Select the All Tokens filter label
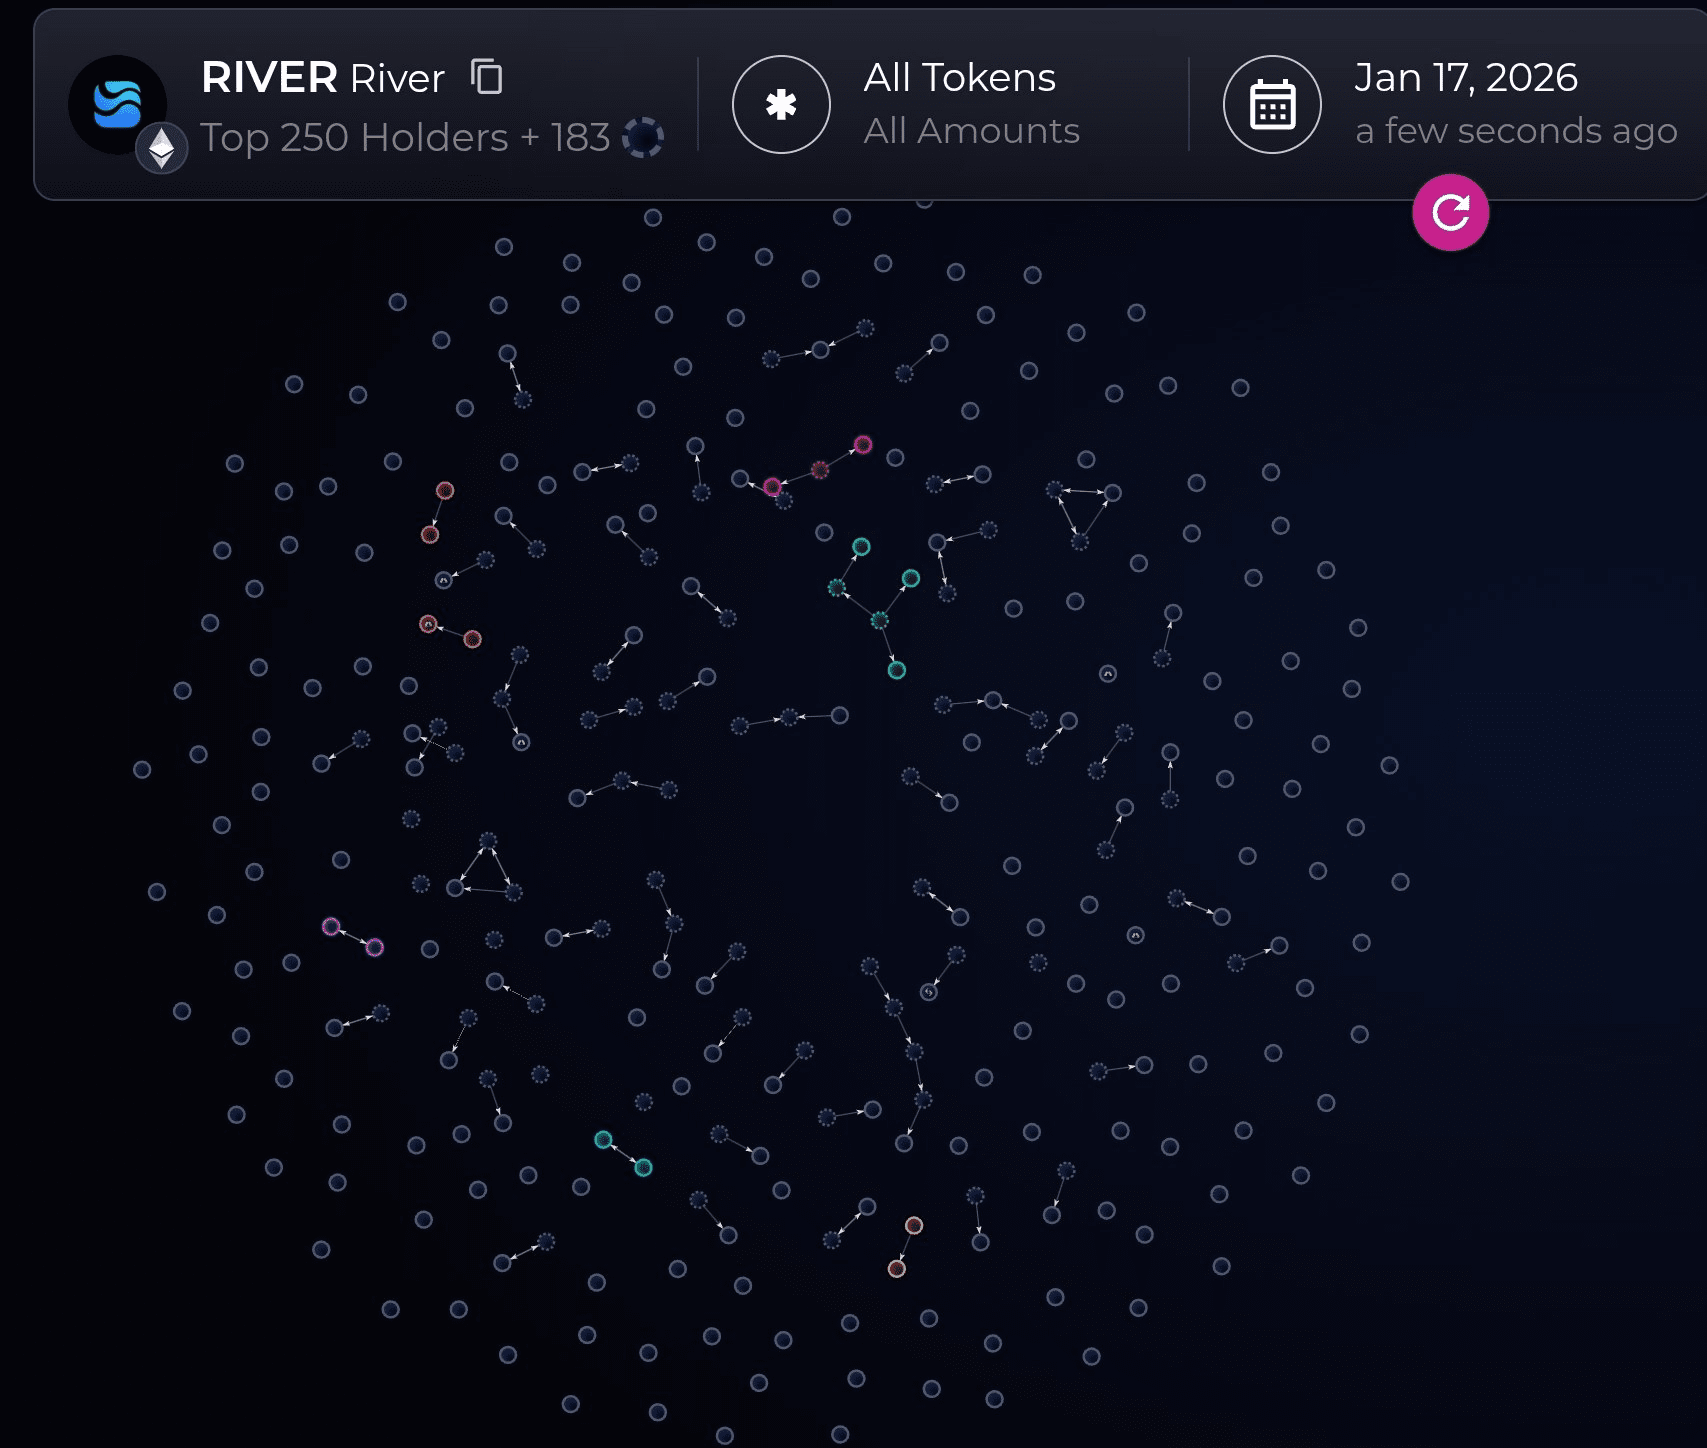The width and height of the screenshot is (1707, 1448). (x=960, y=78)
